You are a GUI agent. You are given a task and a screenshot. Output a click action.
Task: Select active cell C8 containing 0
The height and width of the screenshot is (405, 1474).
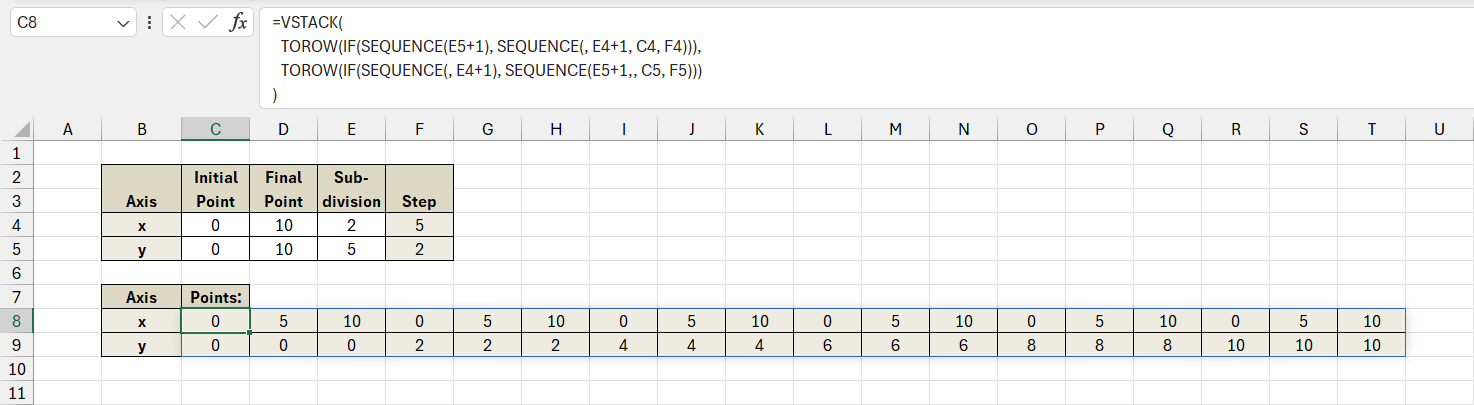coord(215,321)
